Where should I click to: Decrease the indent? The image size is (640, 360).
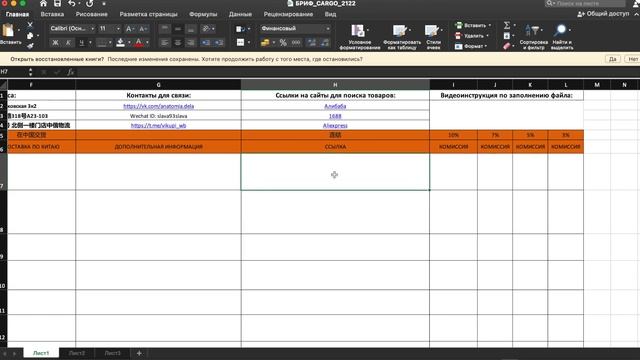[x=206, y=42]
